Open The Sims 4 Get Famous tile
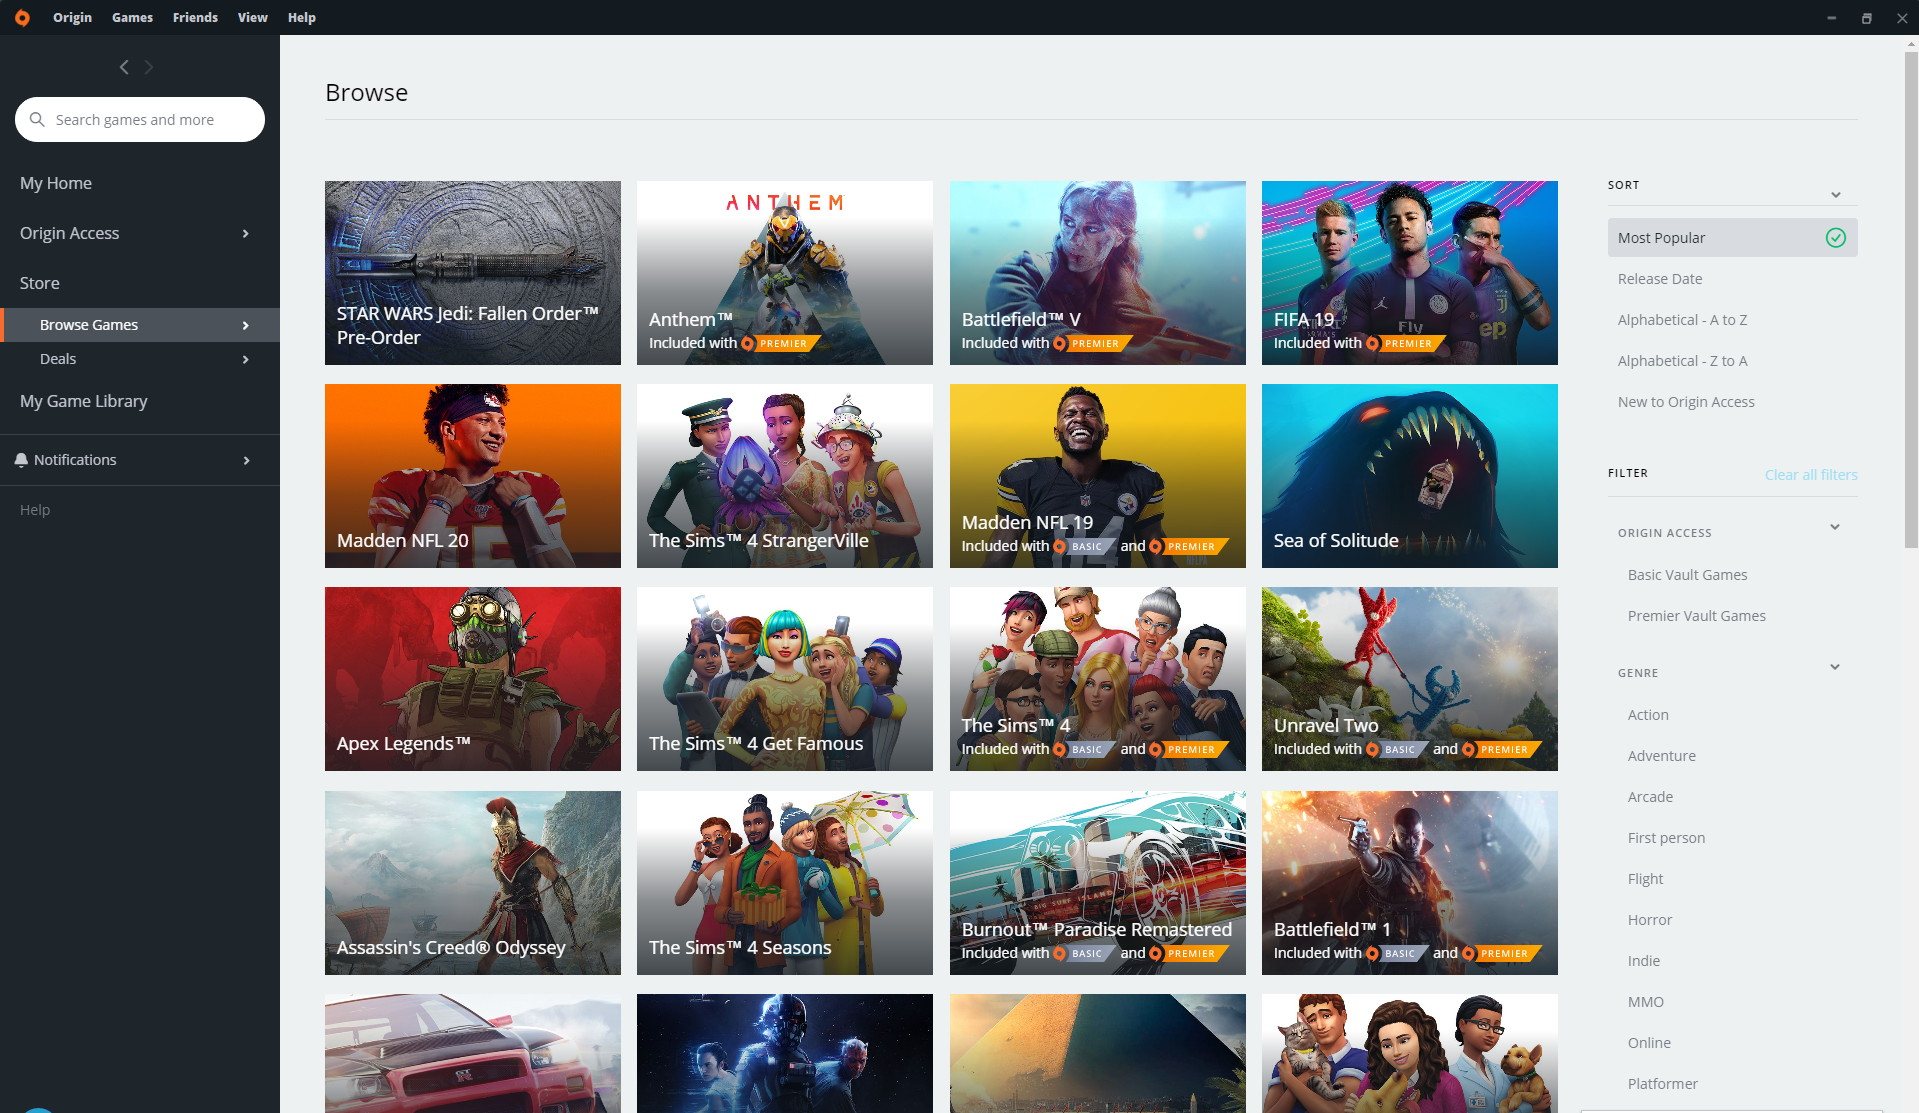The height and width of the screenshot is (1113, 1919). point(784,679)
